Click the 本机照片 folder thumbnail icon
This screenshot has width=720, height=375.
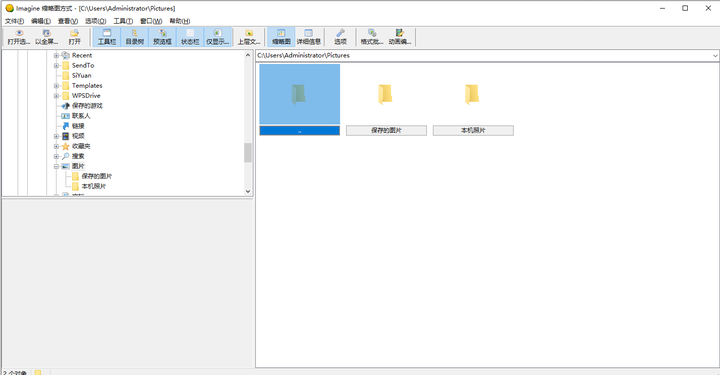(472, 95)
